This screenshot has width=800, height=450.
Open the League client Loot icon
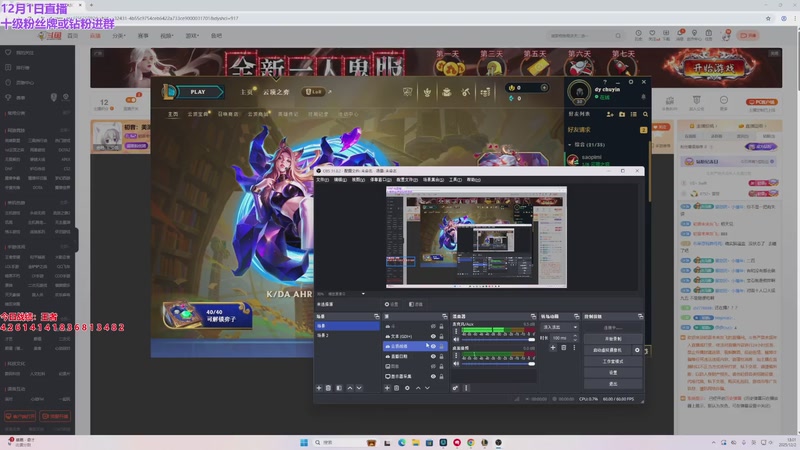pyautogui.click(x=446, y=92)
